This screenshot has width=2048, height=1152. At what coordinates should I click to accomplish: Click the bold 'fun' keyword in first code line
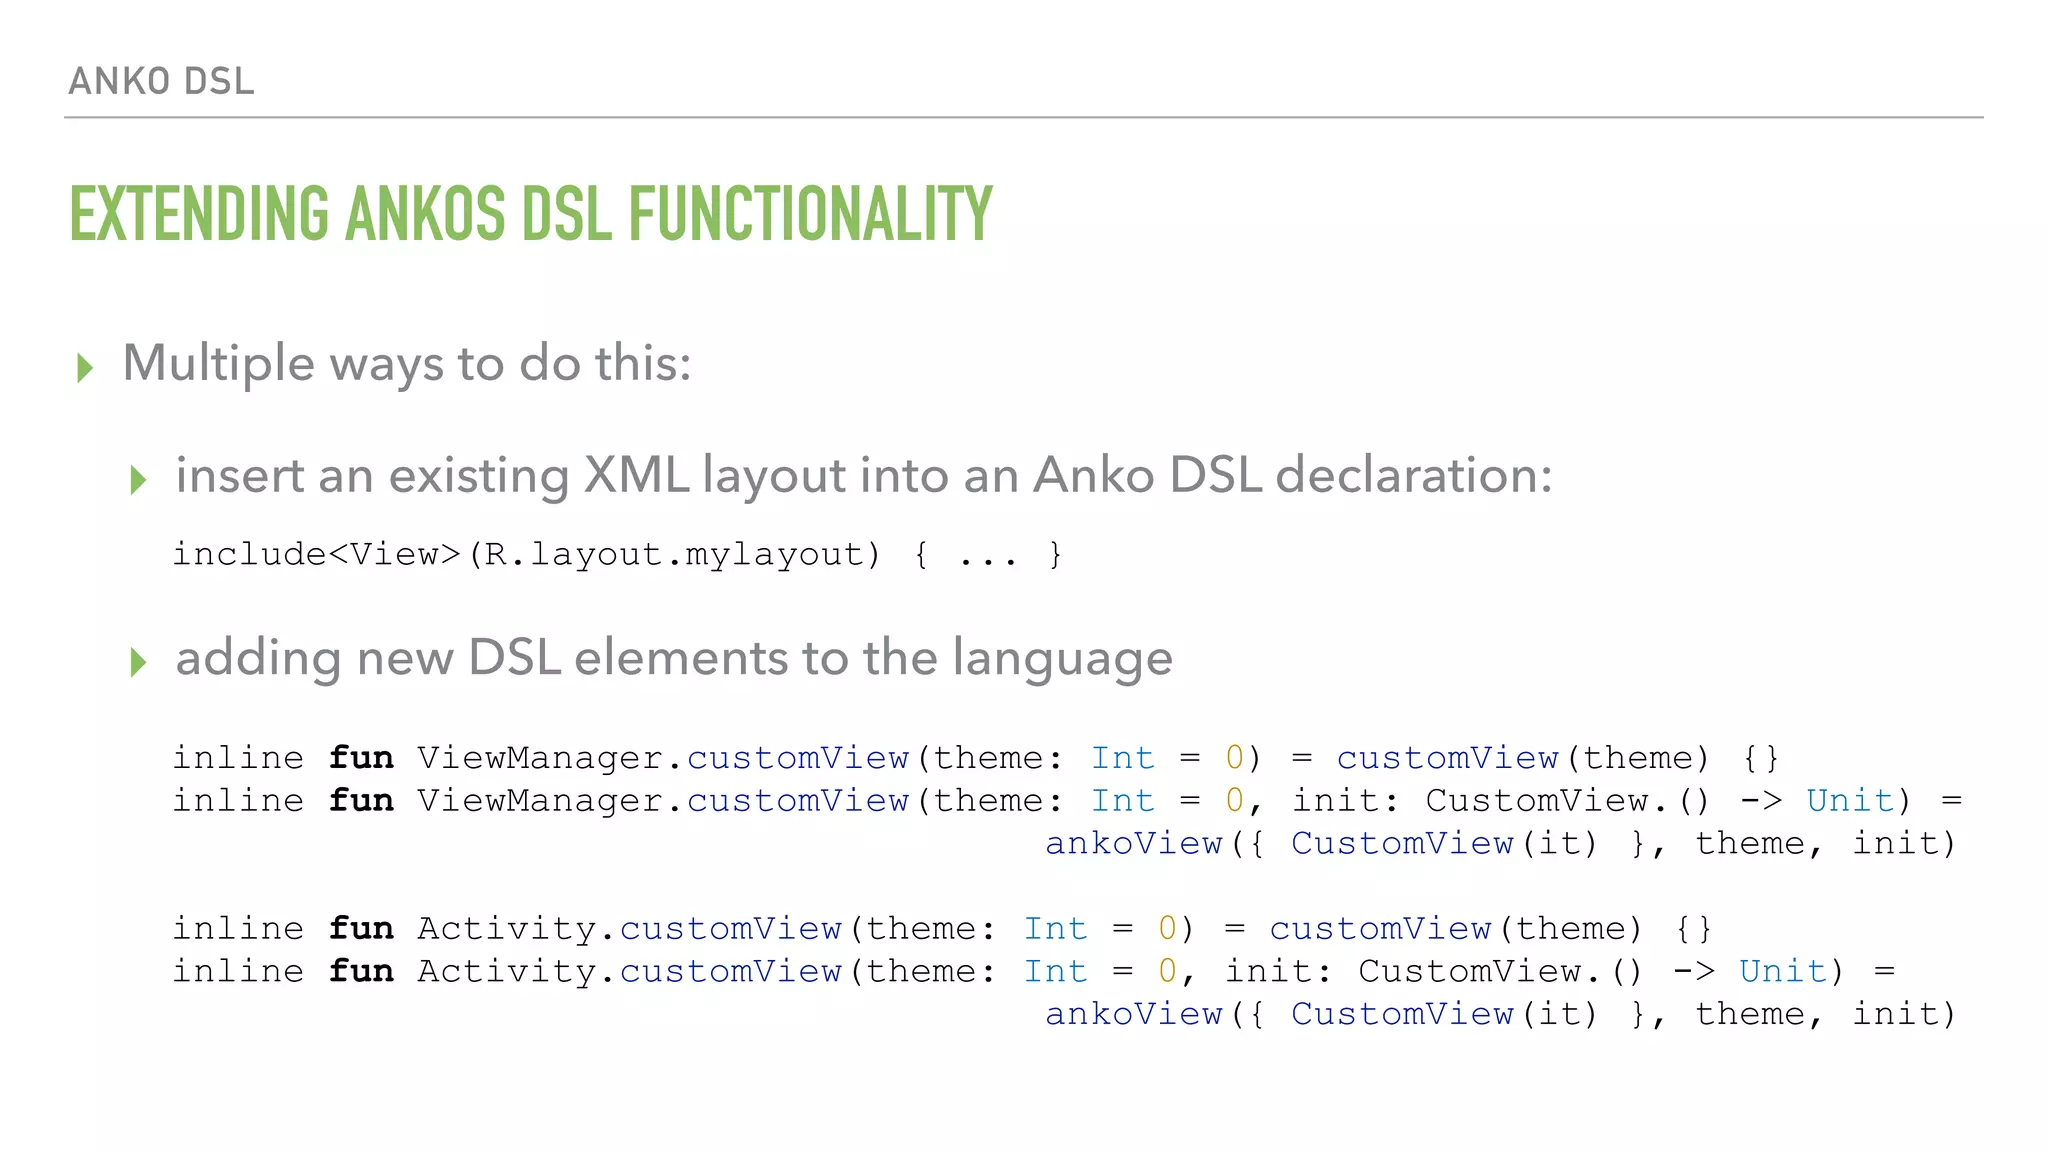(361, 758)
